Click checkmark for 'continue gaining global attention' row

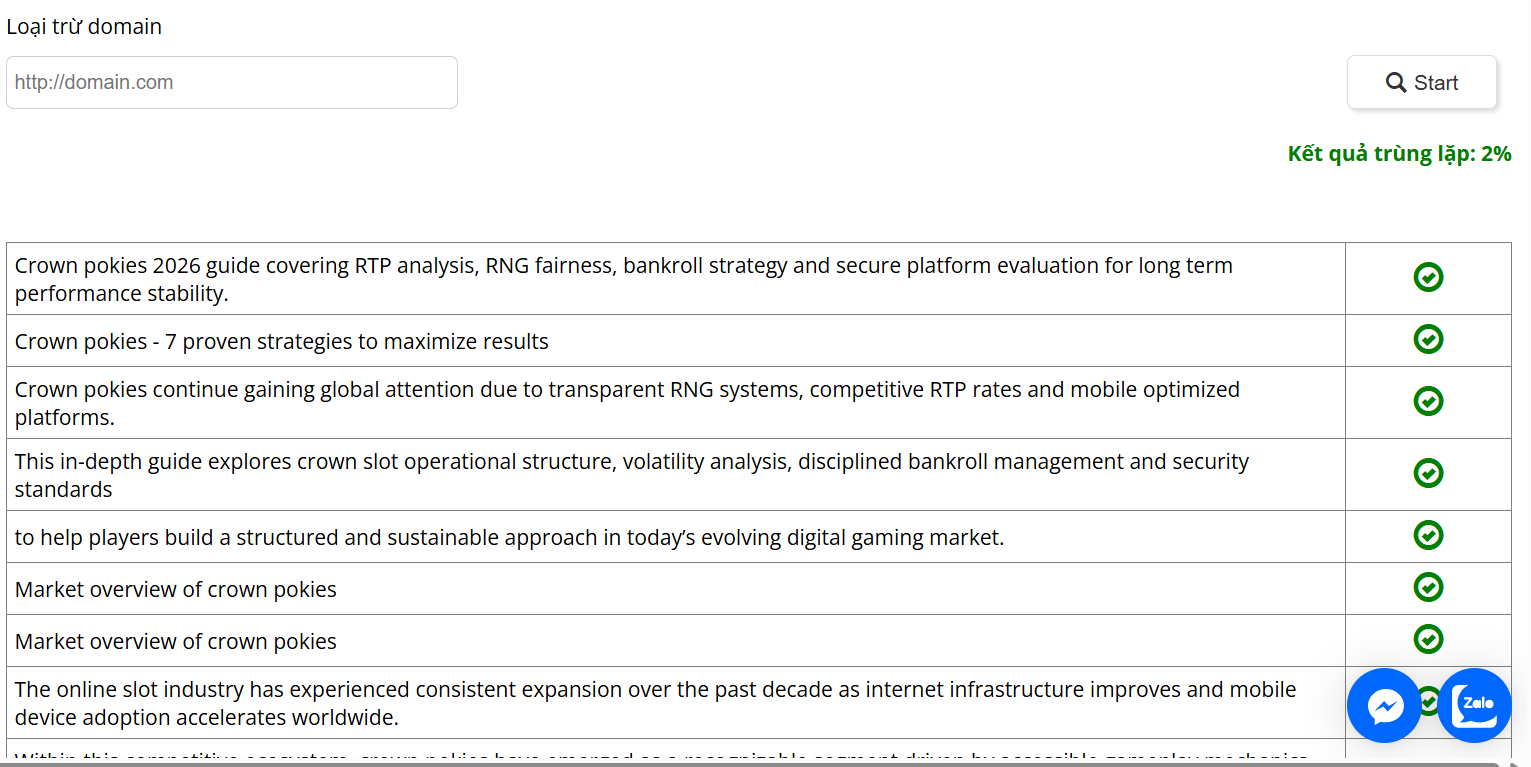1428,401
